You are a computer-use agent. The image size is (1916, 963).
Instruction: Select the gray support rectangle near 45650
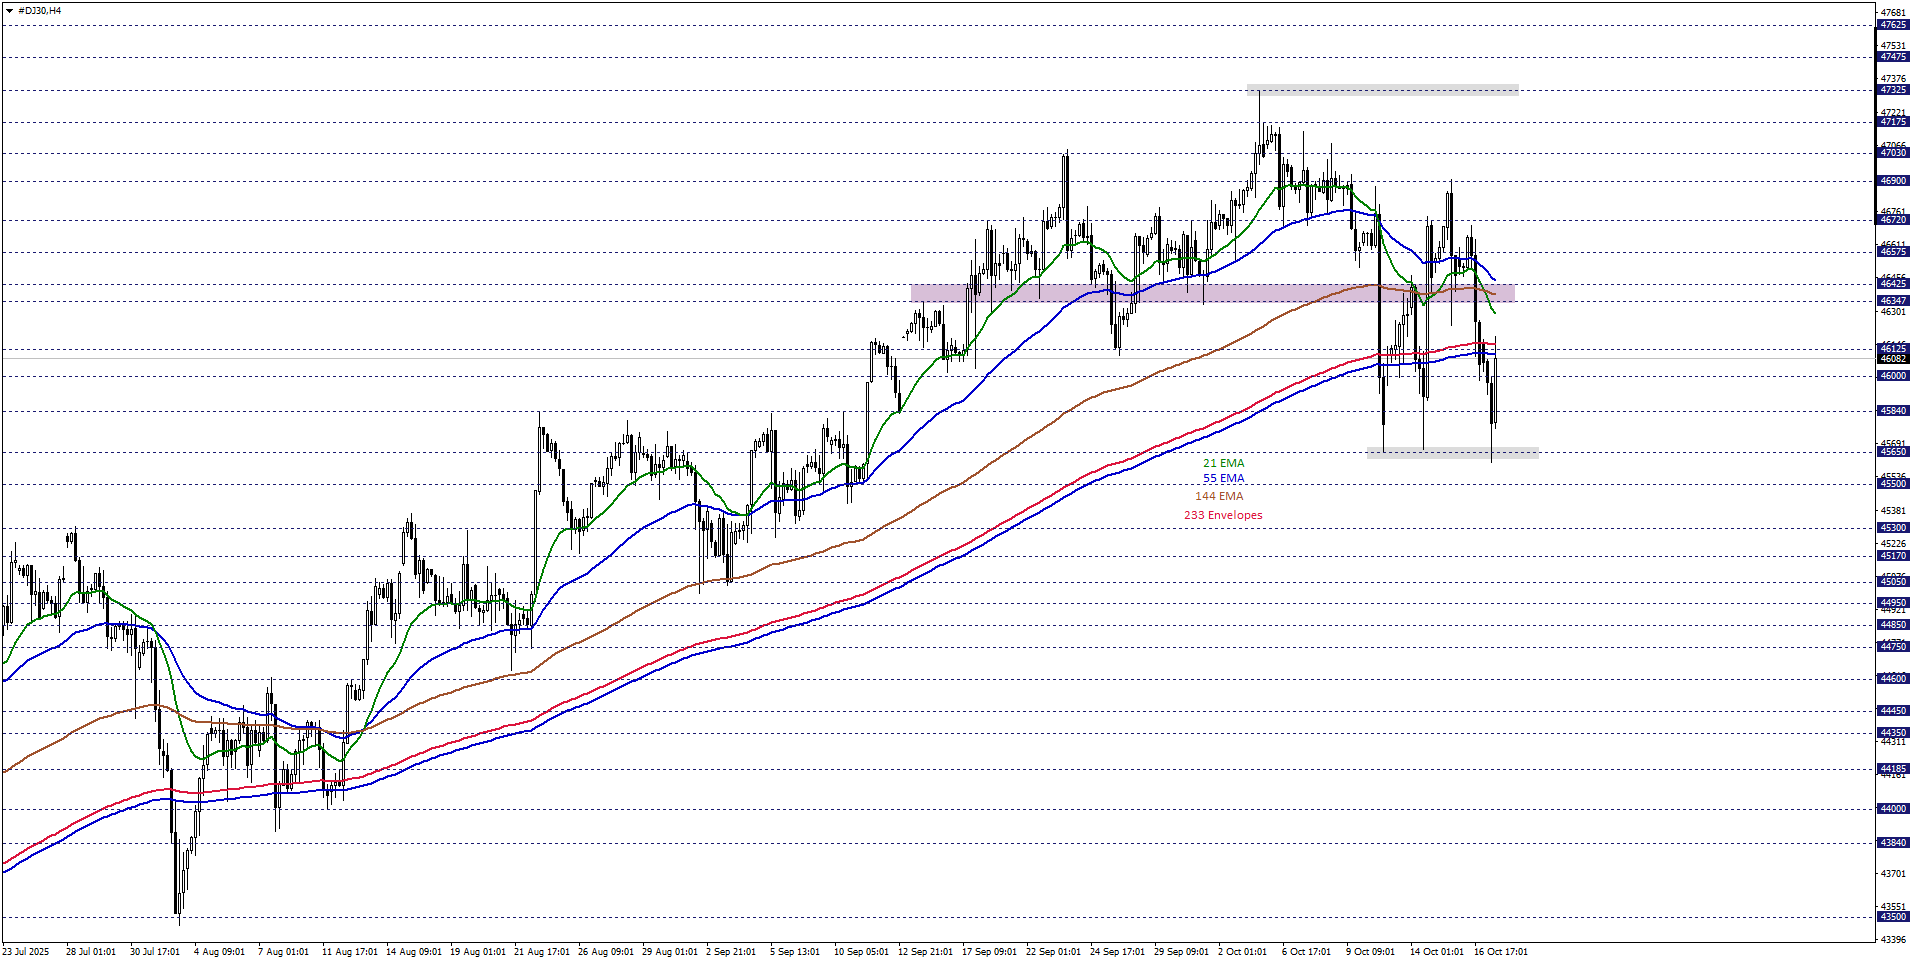click(1452, 453)
